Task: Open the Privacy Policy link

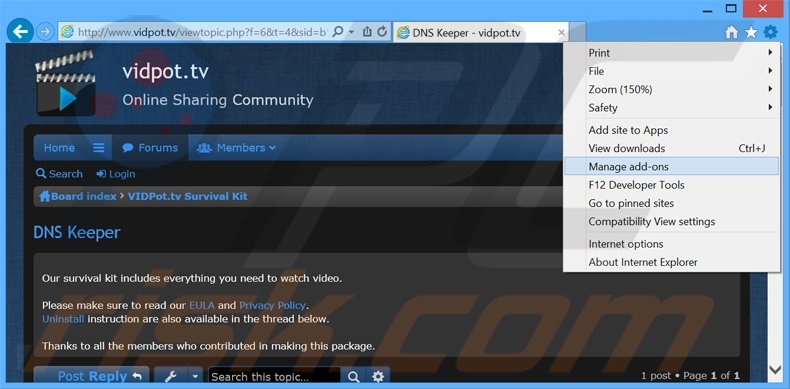Action: click(x=273, y=305)
